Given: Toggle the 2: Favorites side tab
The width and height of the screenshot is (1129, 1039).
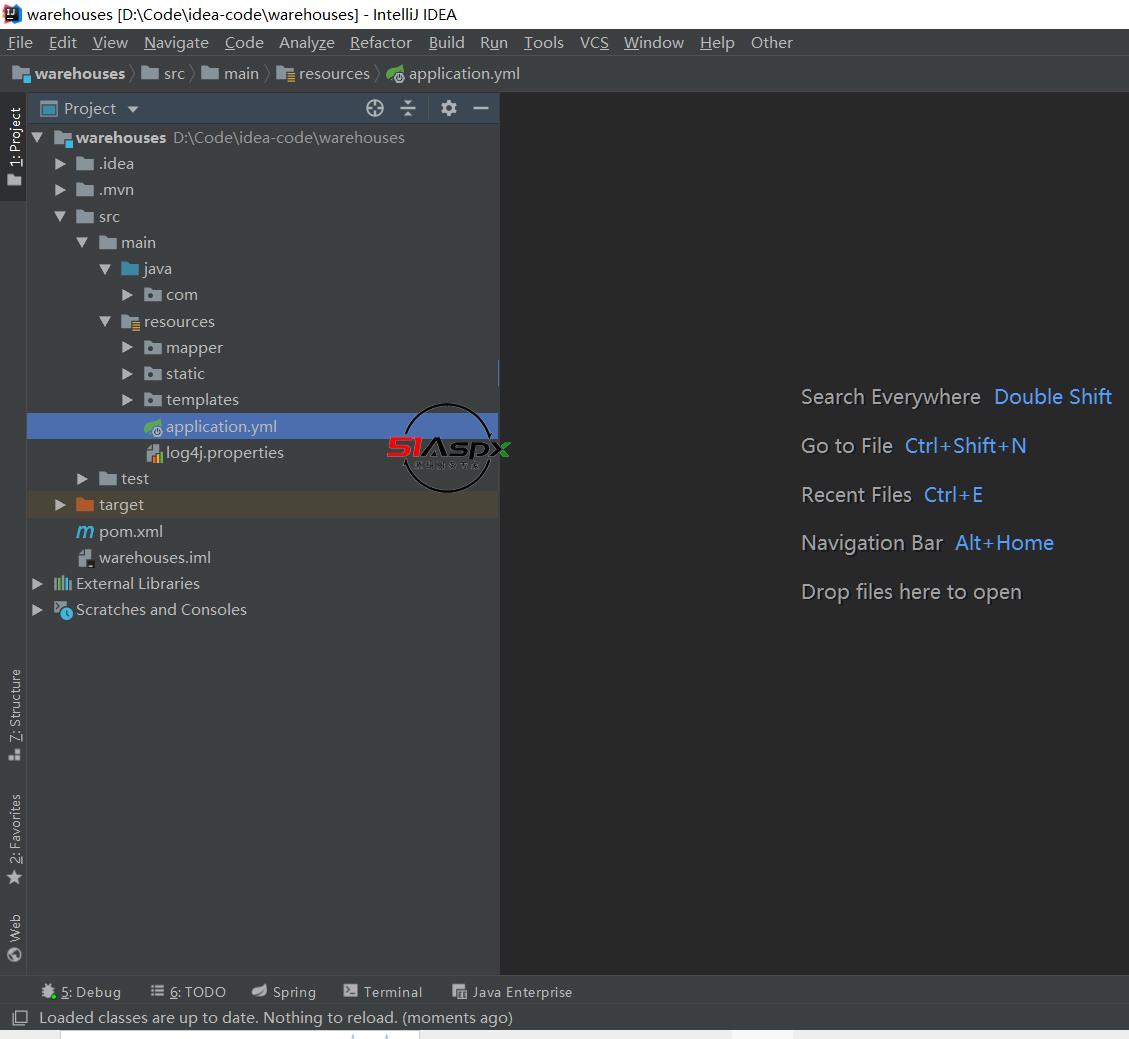Looking at the screenshot, I should point(14,839).
